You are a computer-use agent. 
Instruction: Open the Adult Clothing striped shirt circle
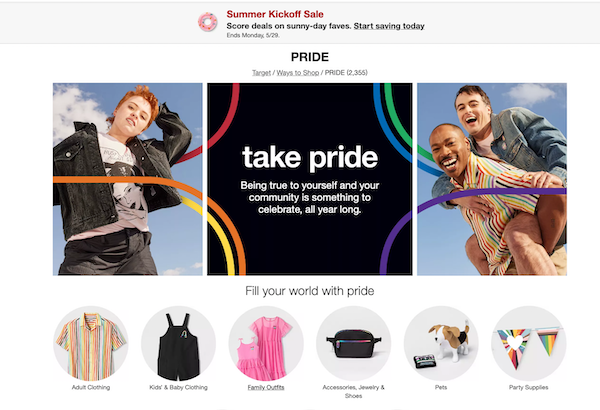click(91, 343)
